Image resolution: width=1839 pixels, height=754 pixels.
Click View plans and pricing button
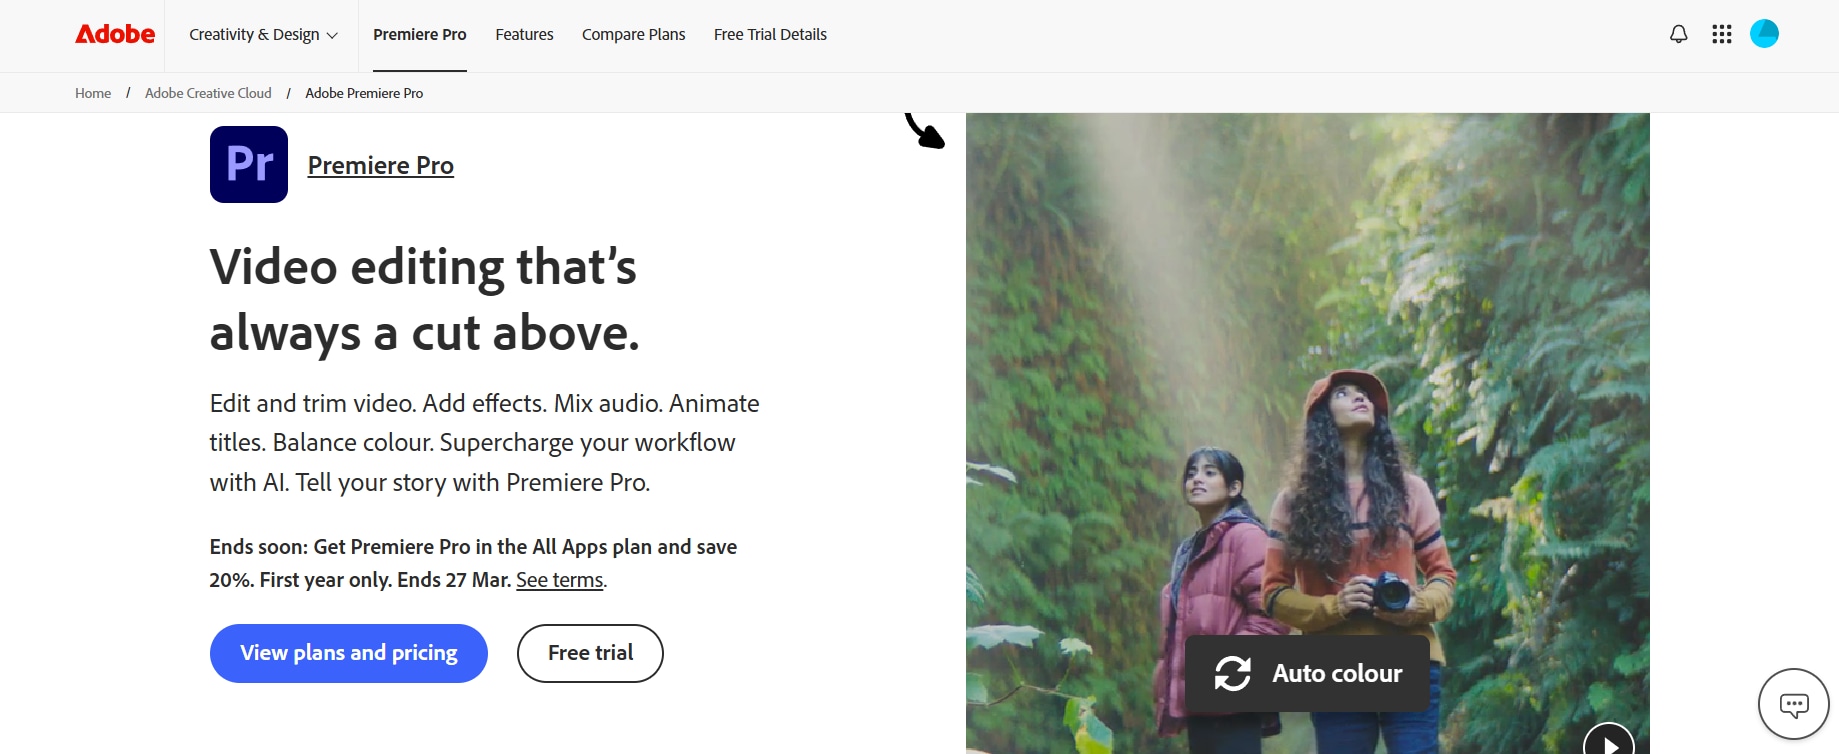349,653
